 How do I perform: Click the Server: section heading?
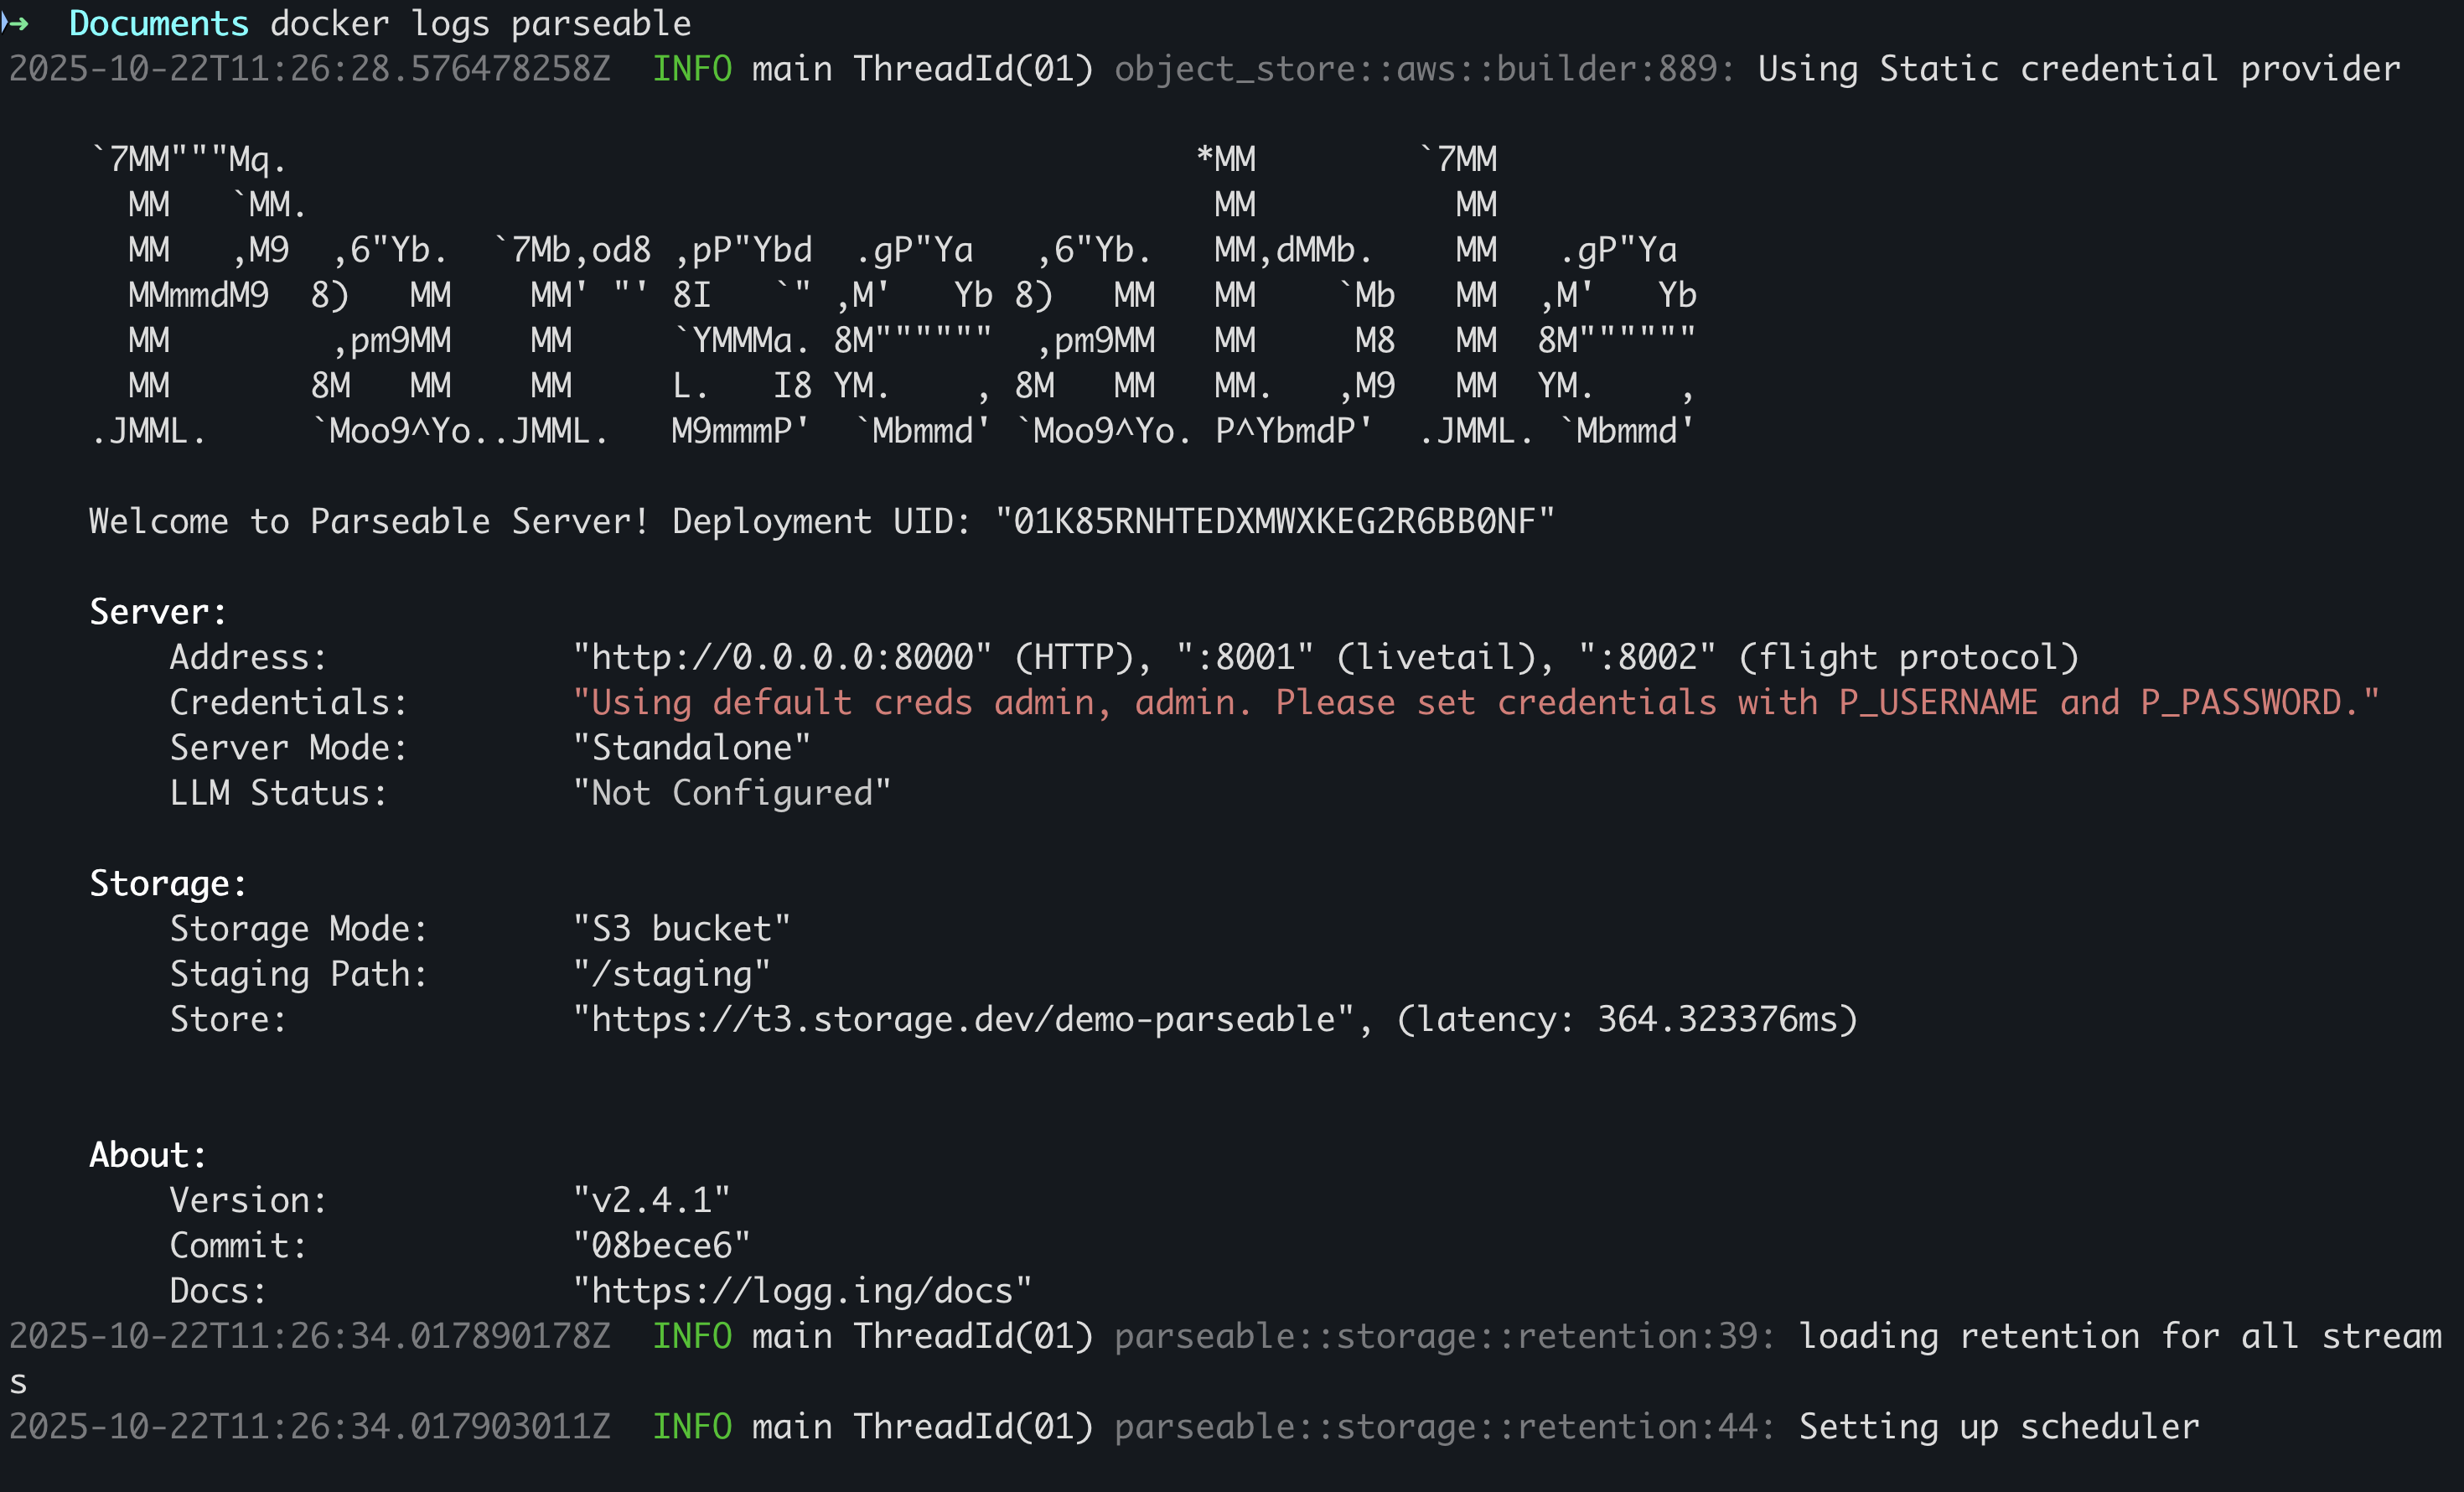point(158,612)
